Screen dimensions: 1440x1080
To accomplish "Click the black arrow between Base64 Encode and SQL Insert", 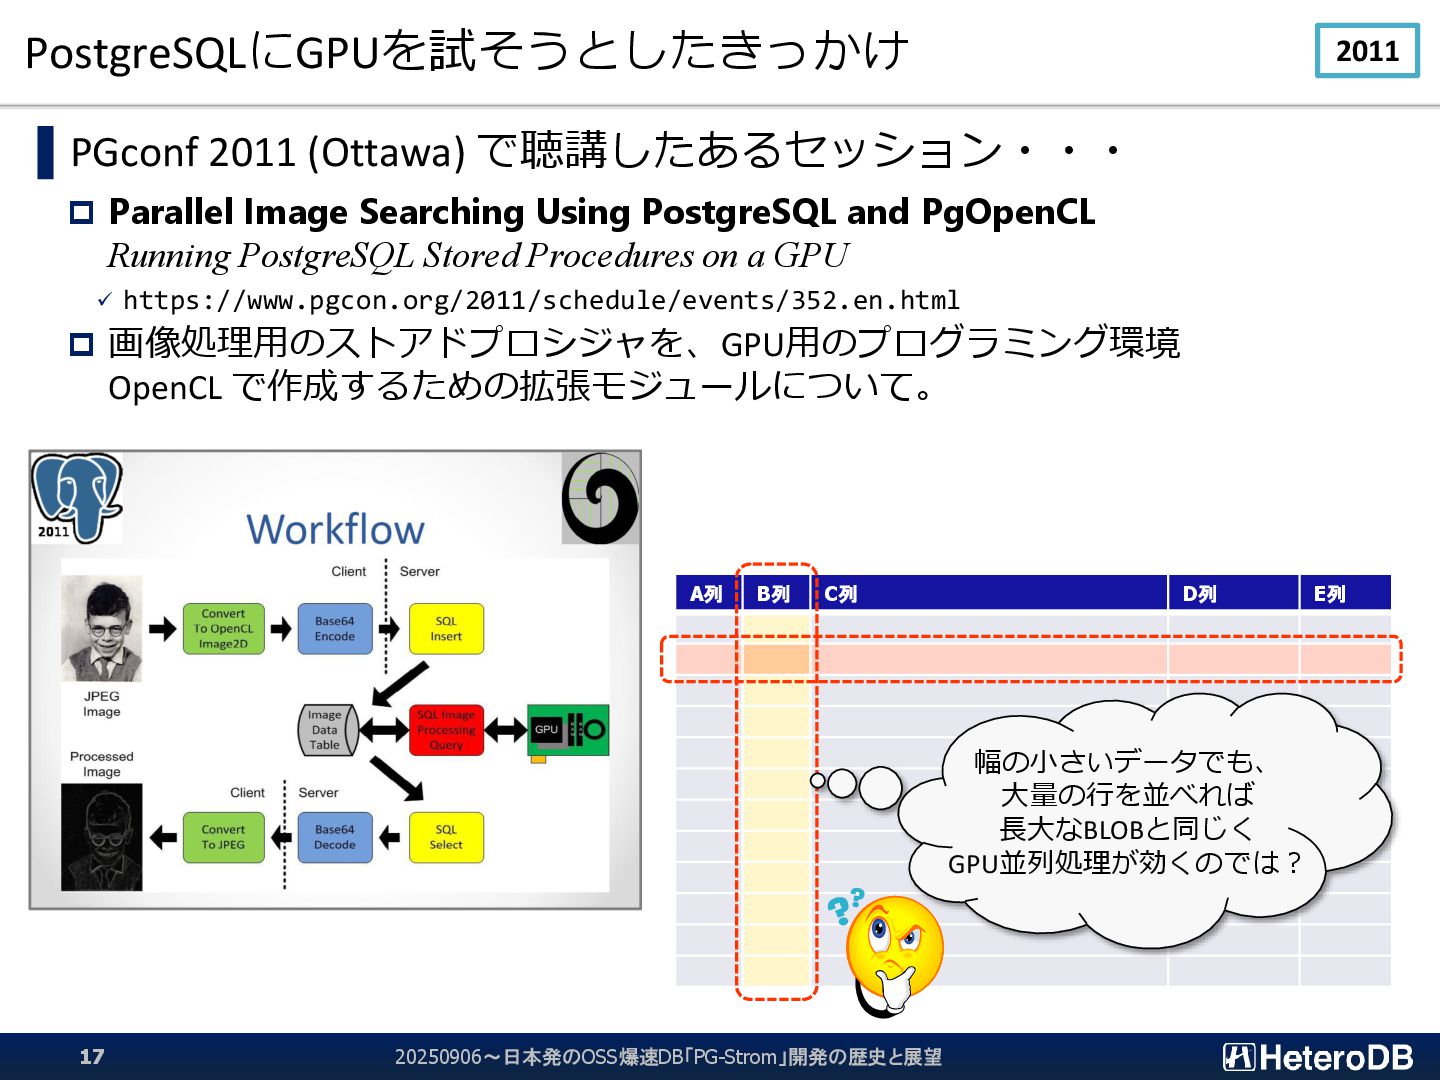I will click(x=389, y=629).
